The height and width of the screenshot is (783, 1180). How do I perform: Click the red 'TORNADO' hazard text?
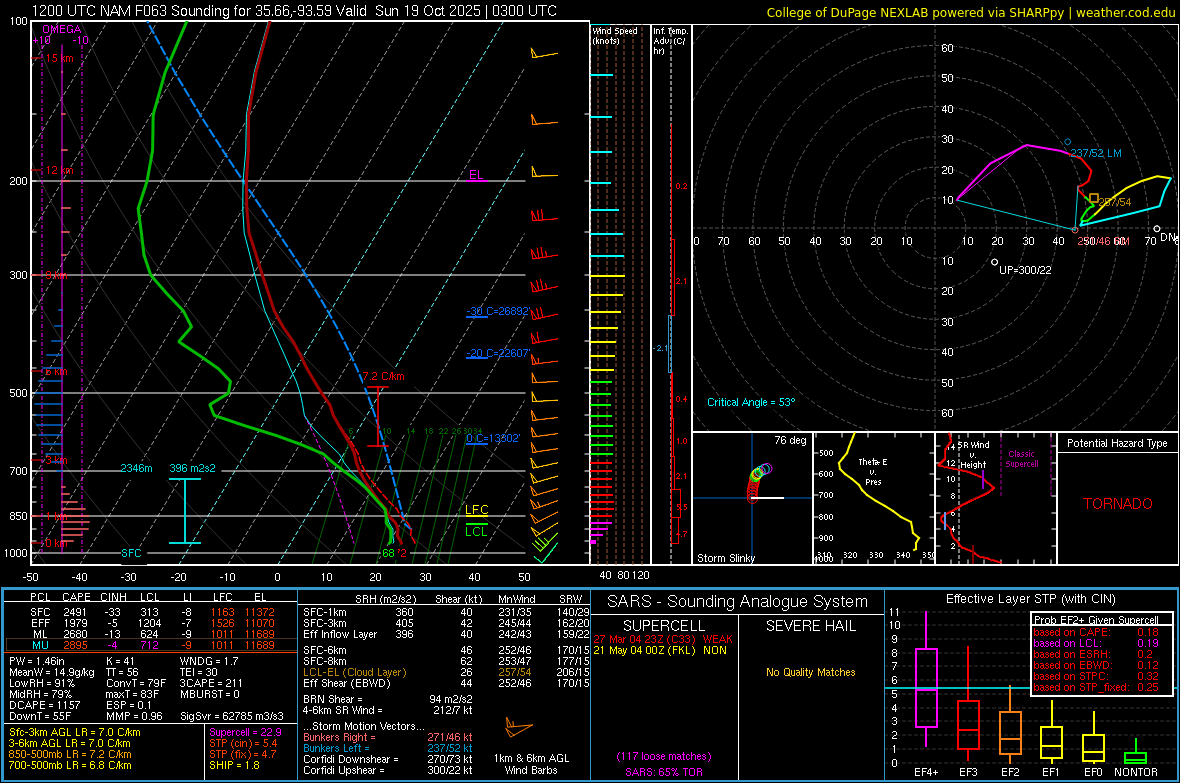[x=1118, y=504]
